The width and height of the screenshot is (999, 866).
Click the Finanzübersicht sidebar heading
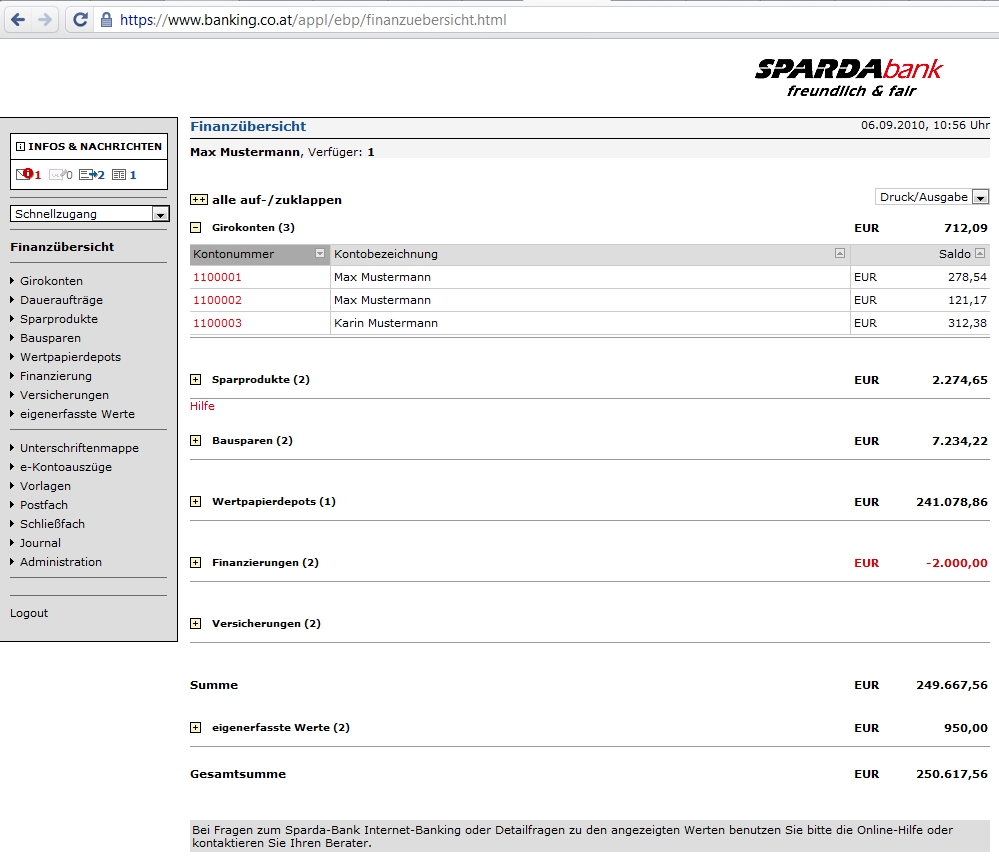tap(62, 247)
